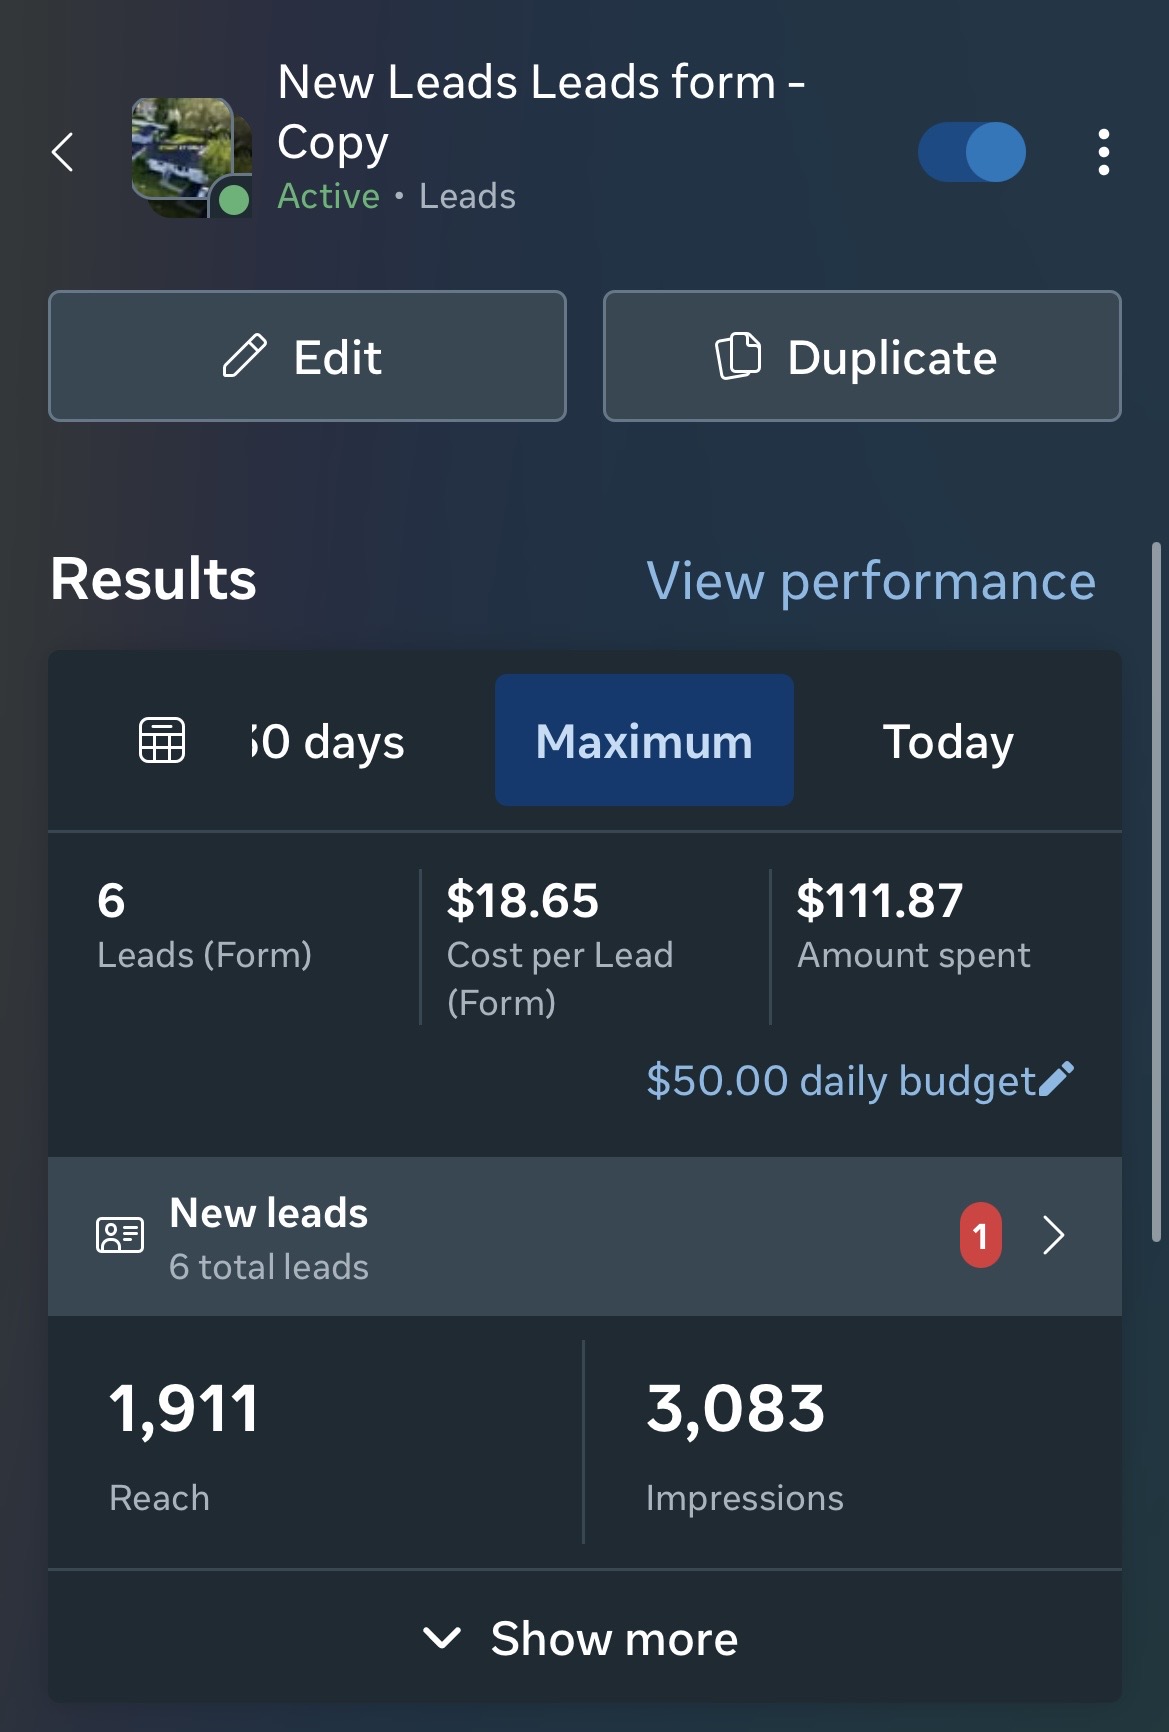Click the New leads contact card icon

[120, 1236]
